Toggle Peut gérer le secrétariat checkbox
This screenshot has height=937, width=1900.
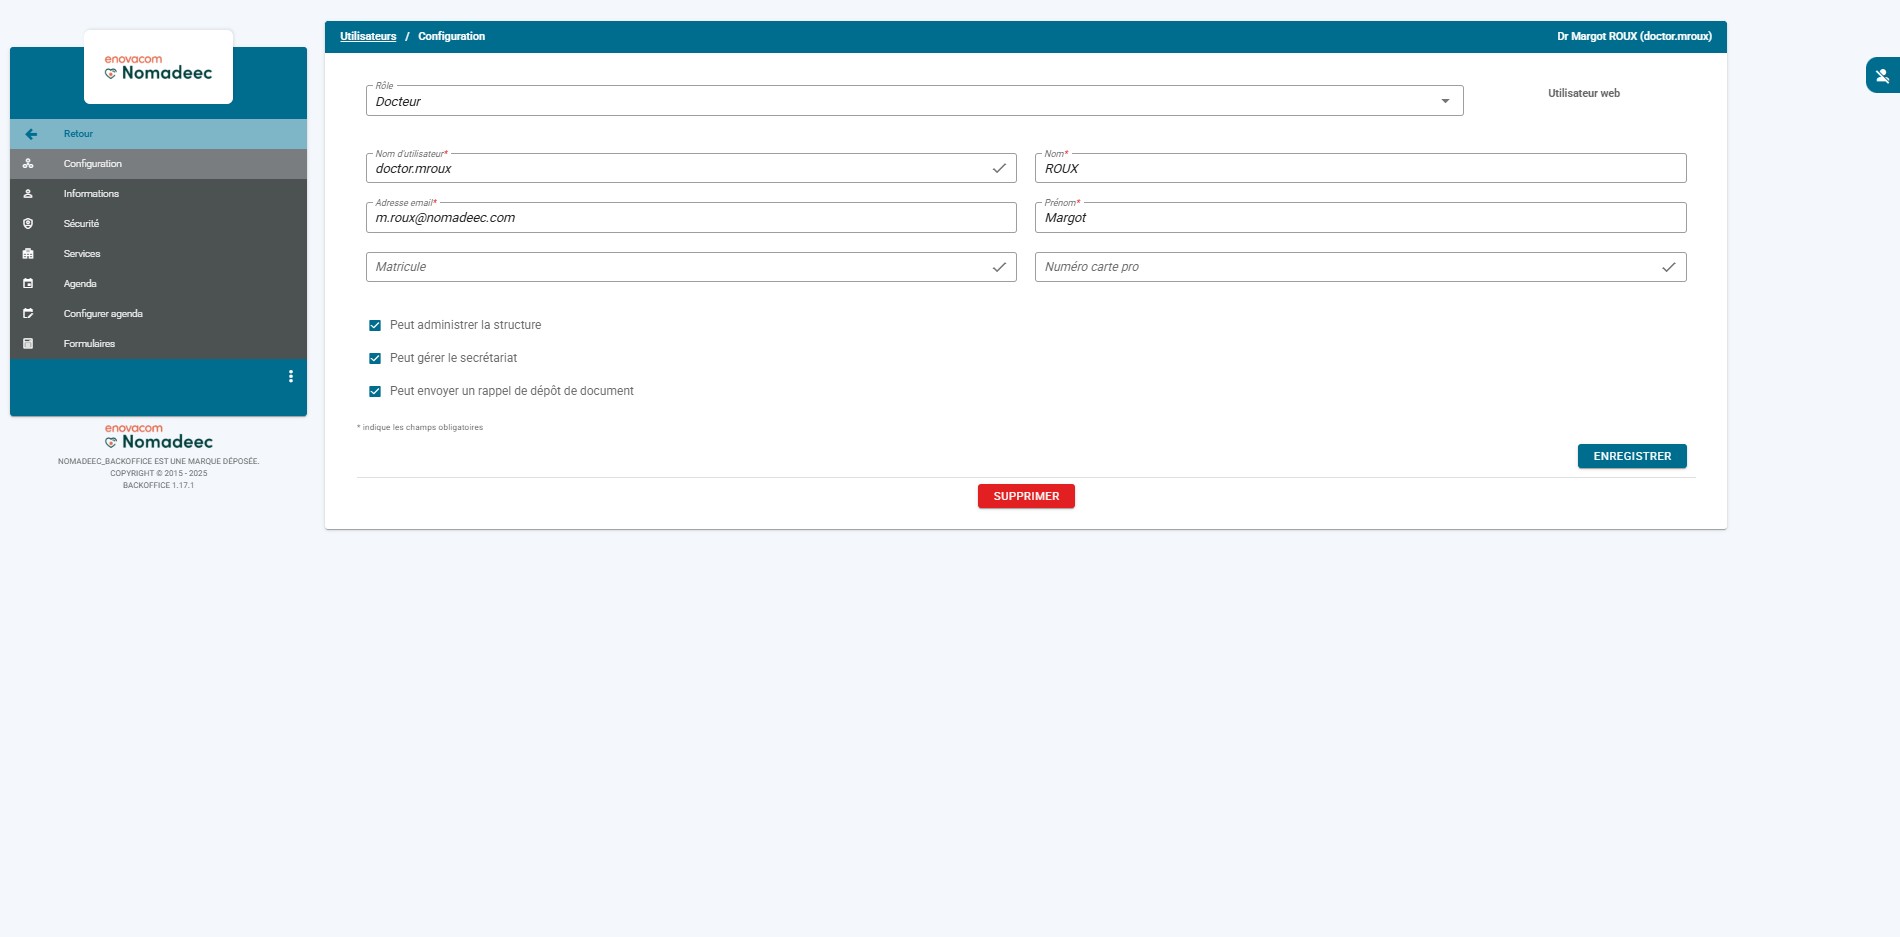[x=375, y=358]
